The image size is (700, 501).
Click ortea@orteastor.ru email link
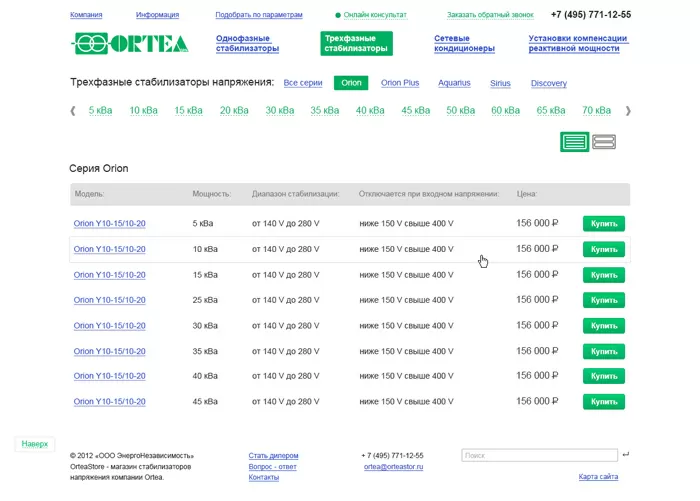click(x=393, y=467)
